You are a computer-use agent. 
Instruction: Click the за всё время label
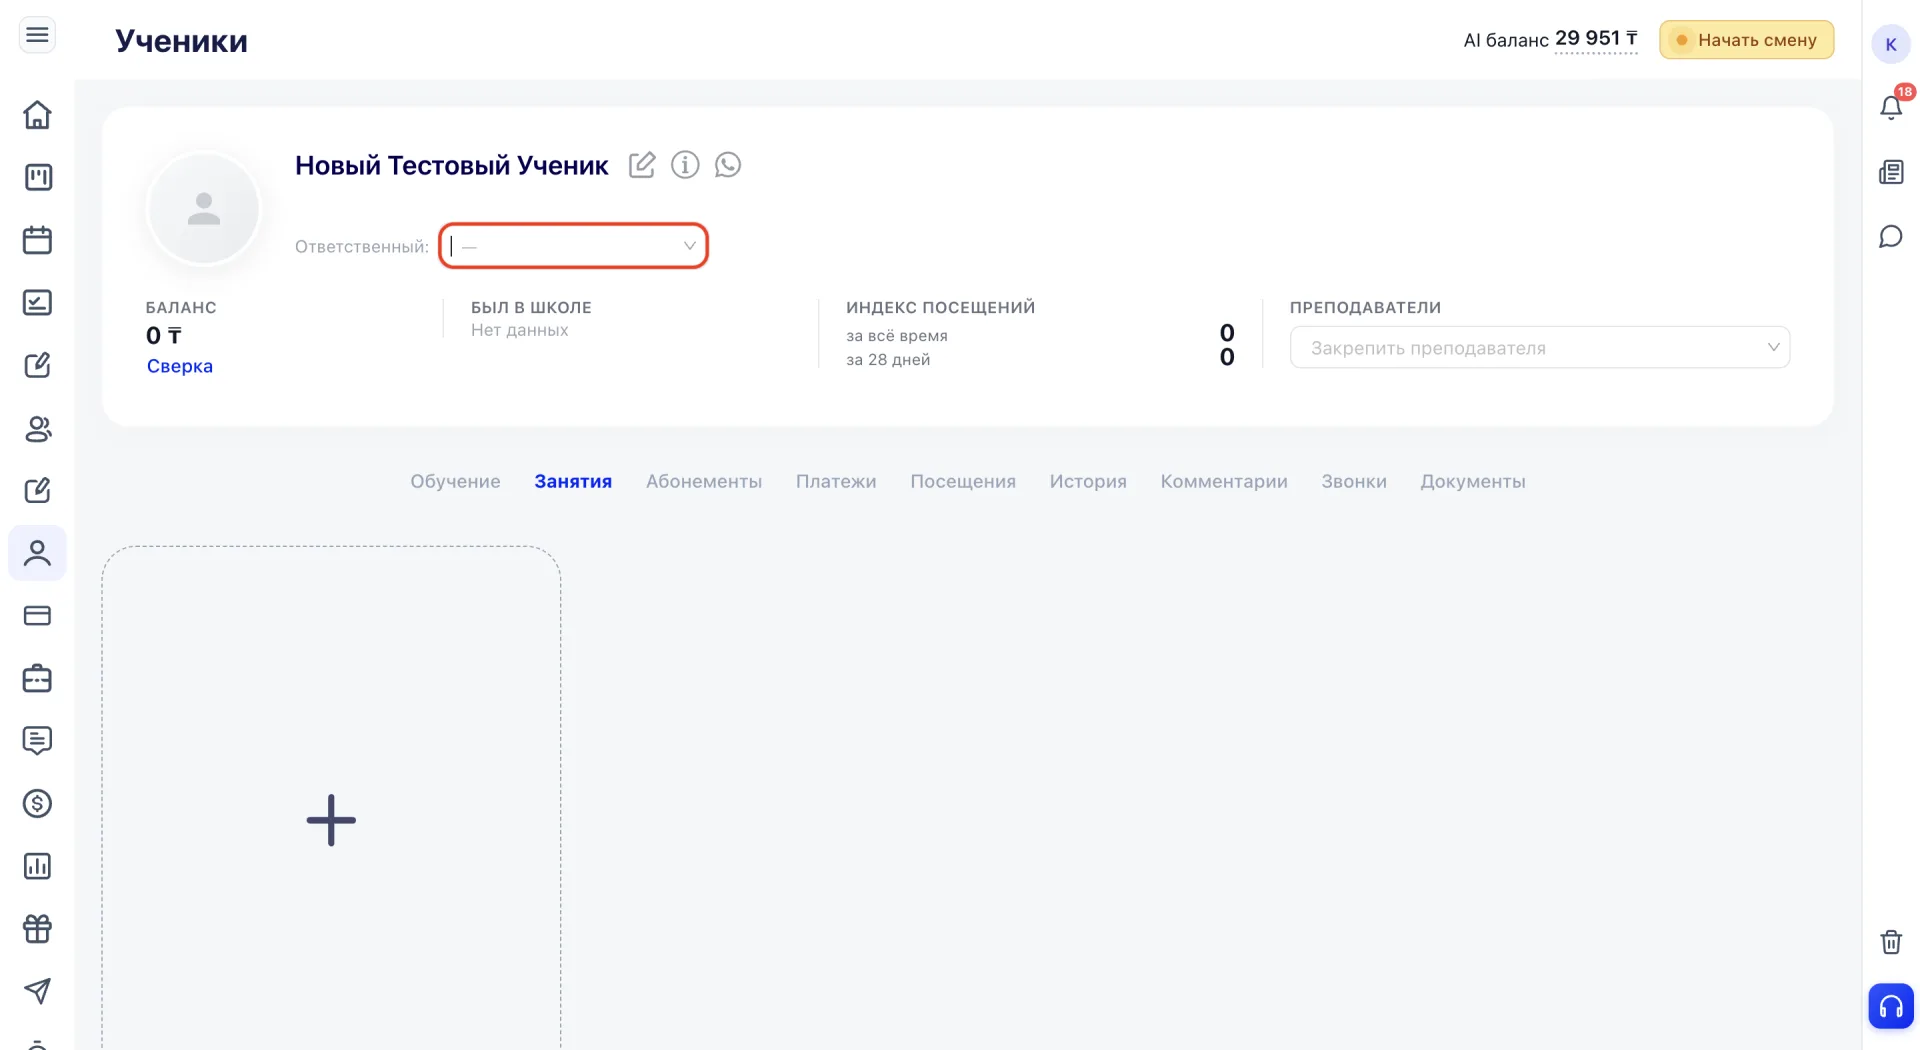(897, 336)
